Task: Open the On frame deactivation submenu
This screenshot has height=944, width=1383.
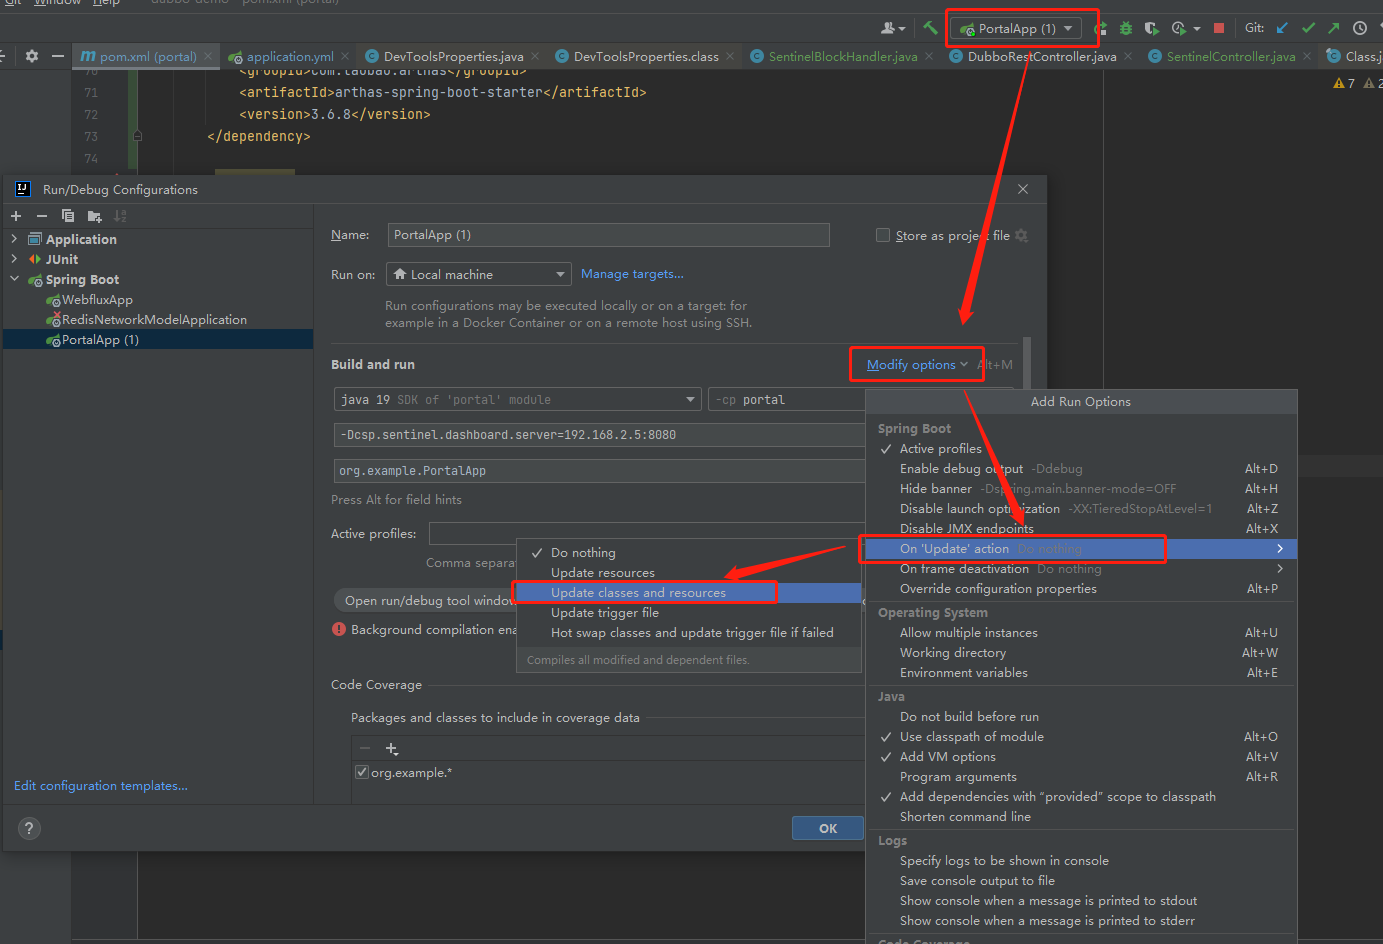Action: 1081,569
